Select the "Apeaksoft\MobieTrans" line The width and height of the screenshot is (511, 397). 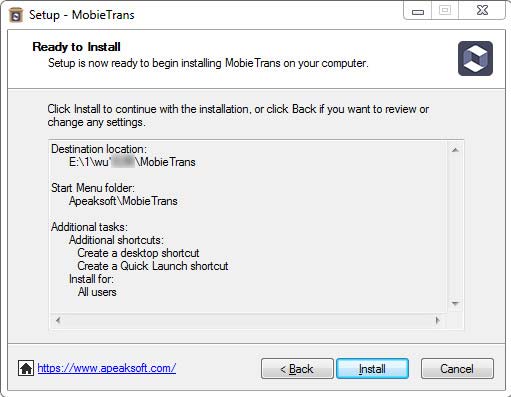(123, 201)
